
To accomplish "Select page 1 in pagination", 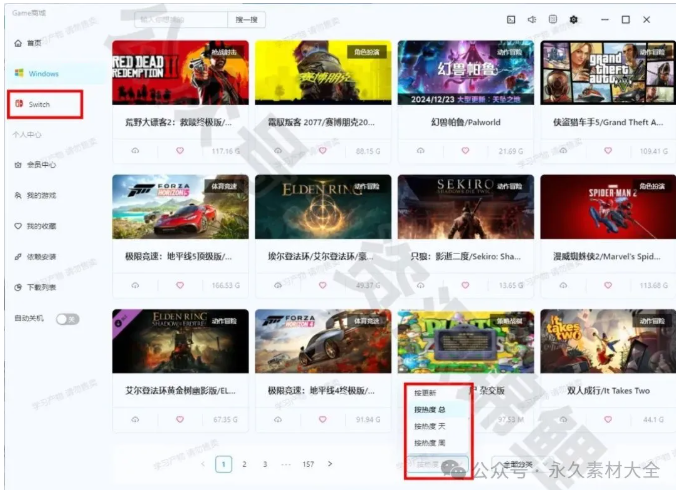I will click(x=223, y=464).
